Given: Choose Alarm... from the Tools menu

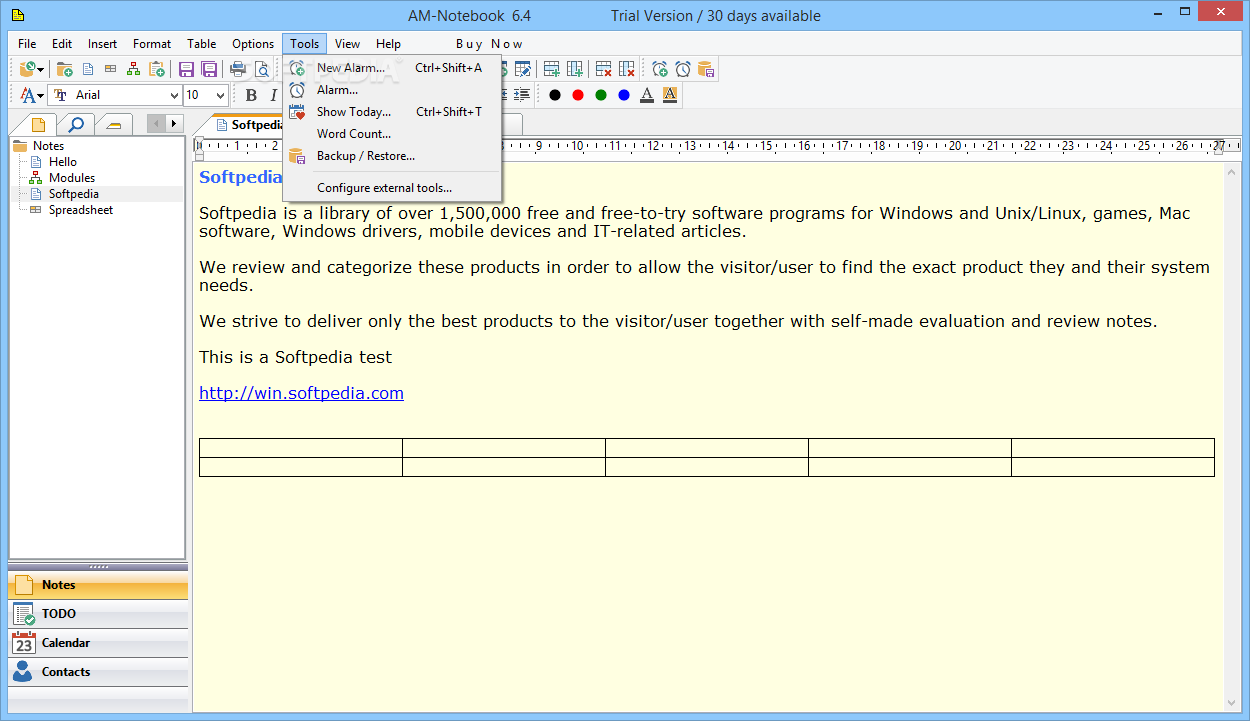Looking at the screenshot, I should pos(392,90).
